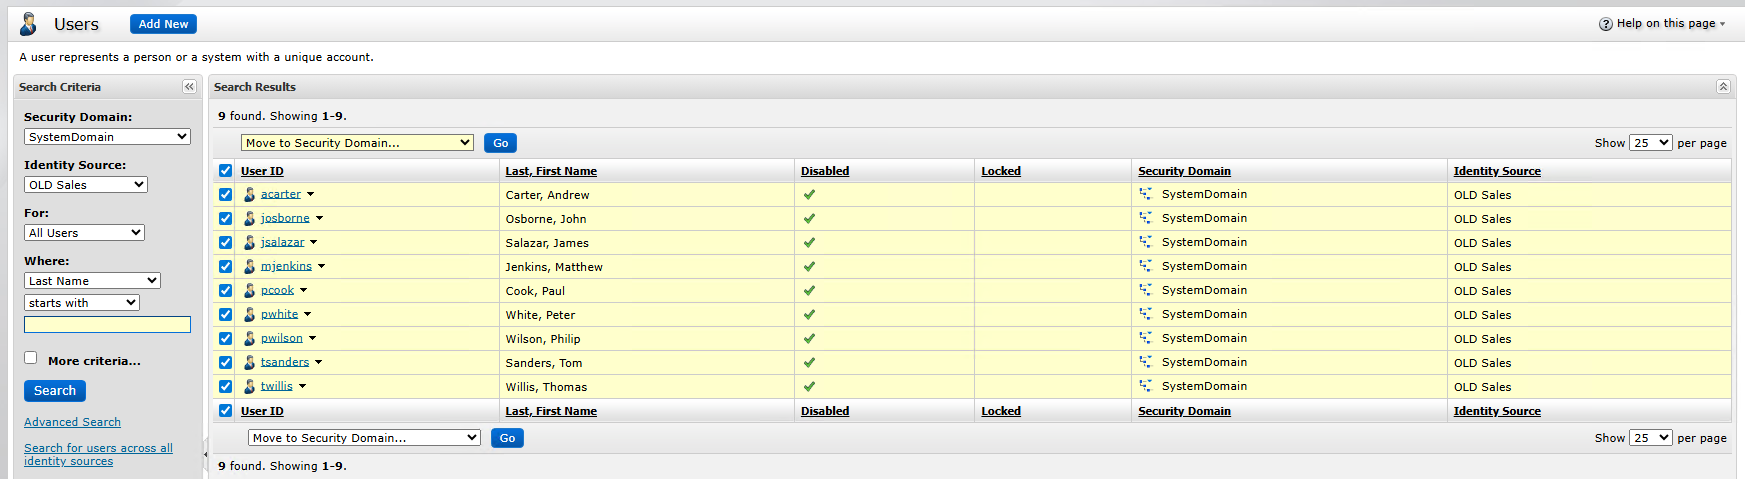Open the Identity Source dropdown showing OLD Sales

point(86,185)
